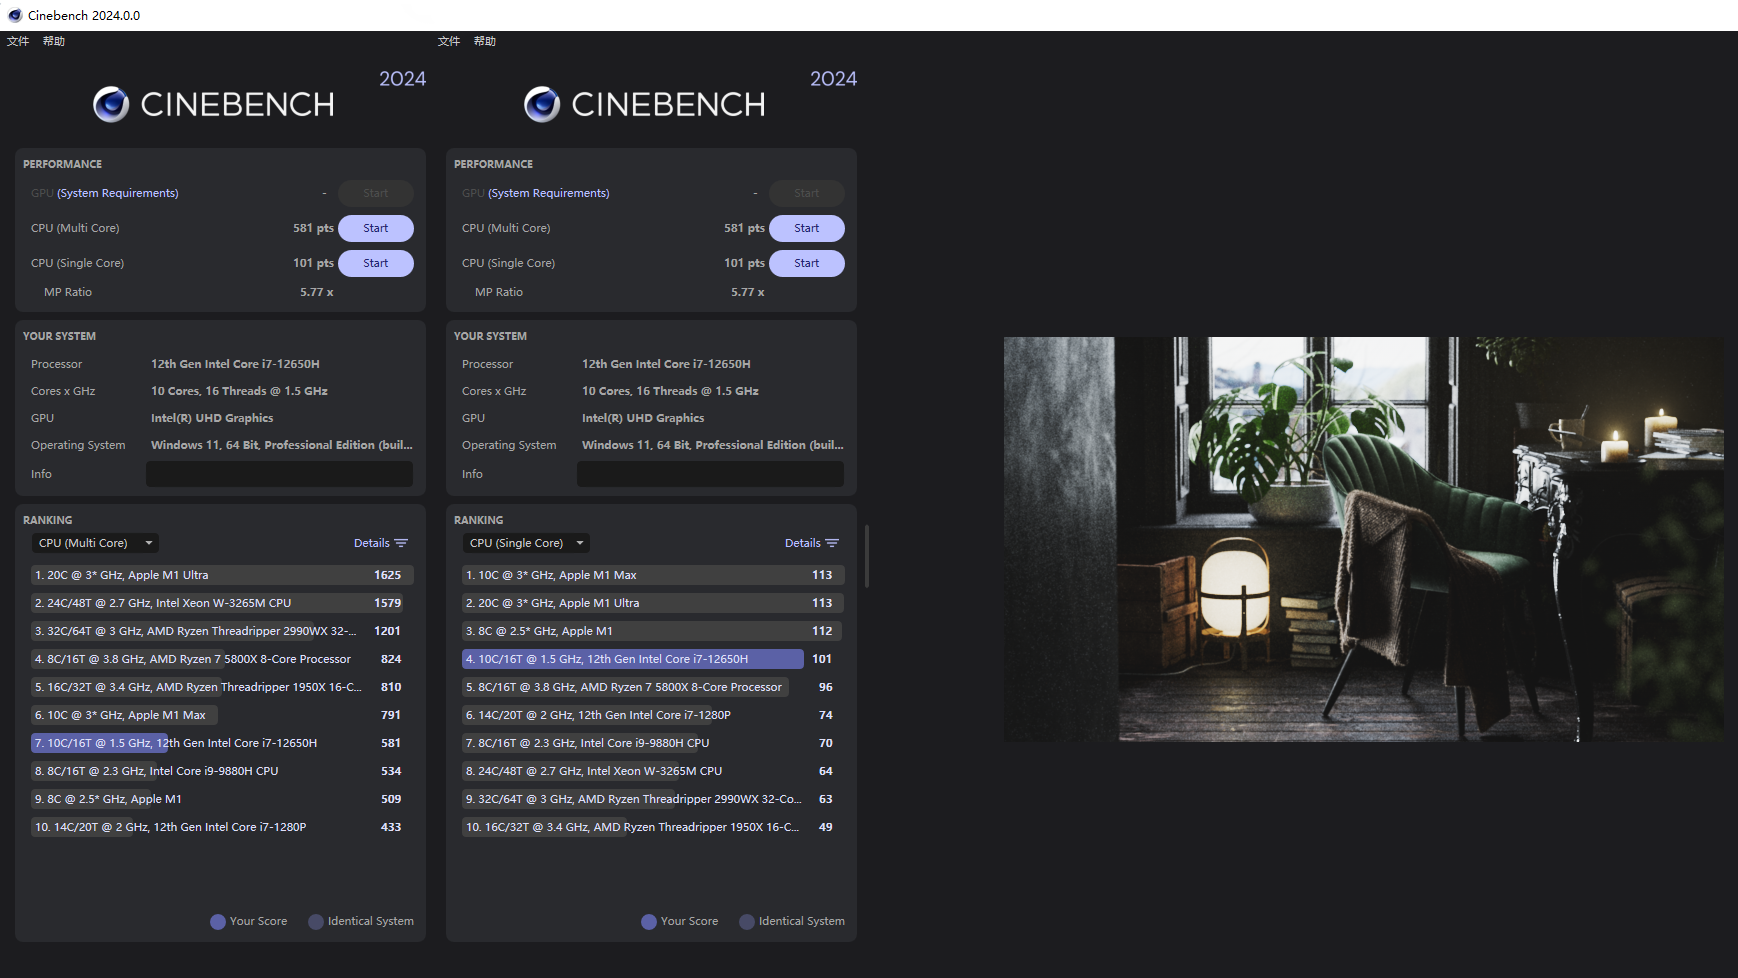Viewport: 1738px width, 978px height.
Task: Click the Info text field in left panel
Action: coord(279,474)
